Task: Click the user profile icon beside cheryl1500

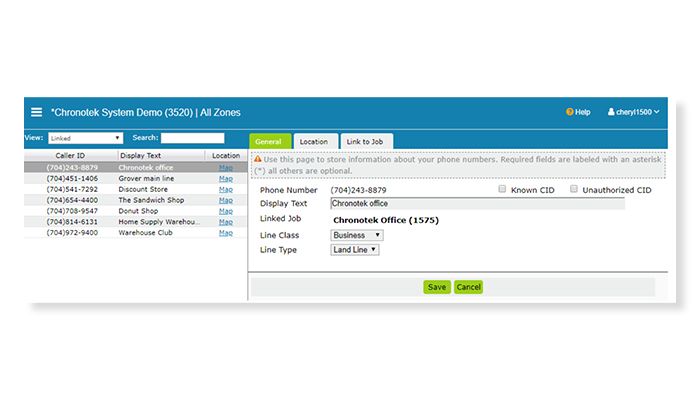Action: 611,112
